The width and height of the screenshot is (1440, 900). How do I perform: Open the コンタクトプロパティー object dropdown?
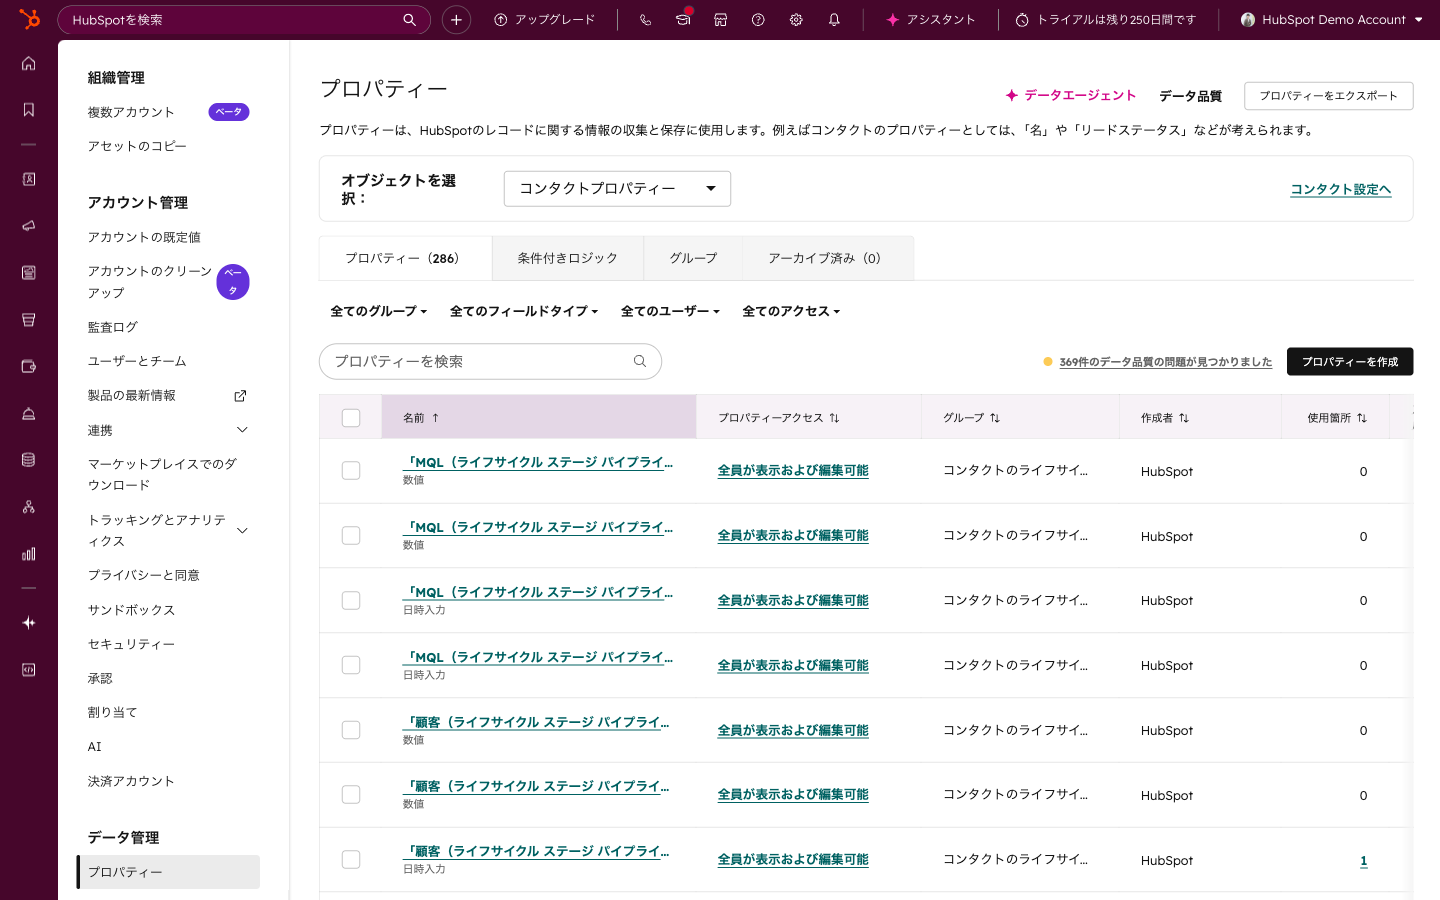(617, 188)
